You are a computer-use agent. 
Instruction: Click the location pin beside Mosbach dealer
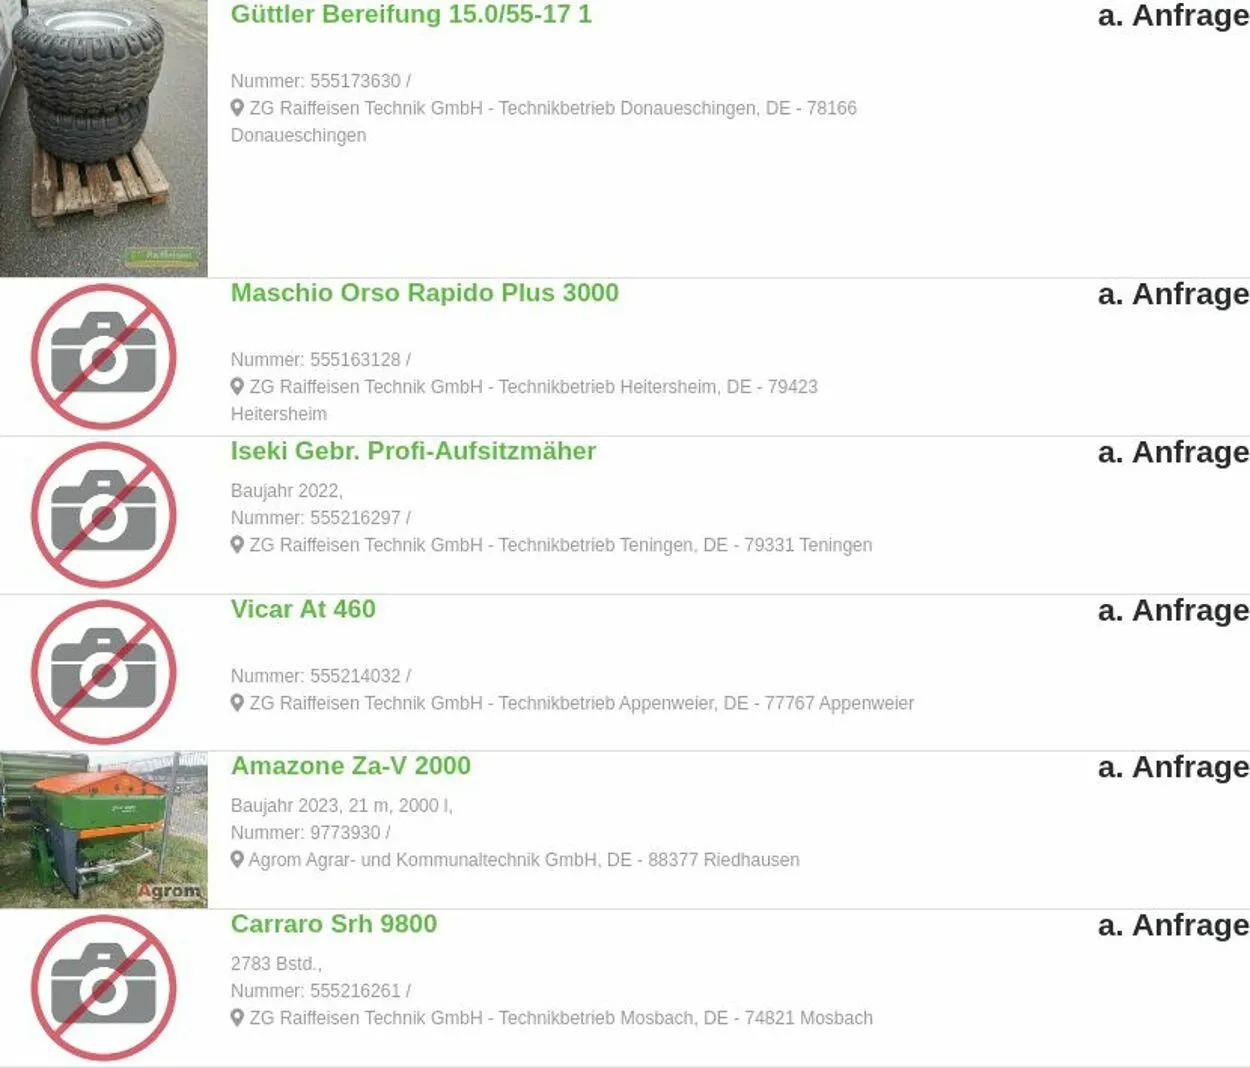pyautogui.click(x=237, y=1018)
